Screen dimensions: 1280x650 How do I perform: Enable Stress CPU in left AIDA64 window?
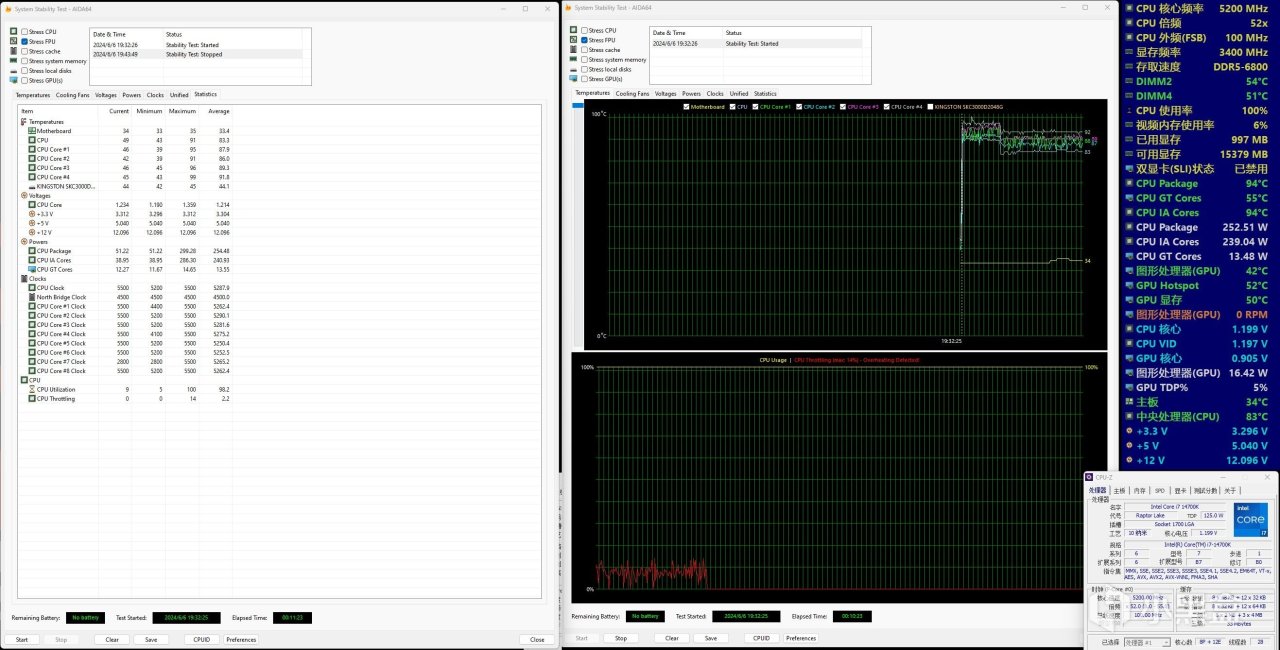point(23,32)
